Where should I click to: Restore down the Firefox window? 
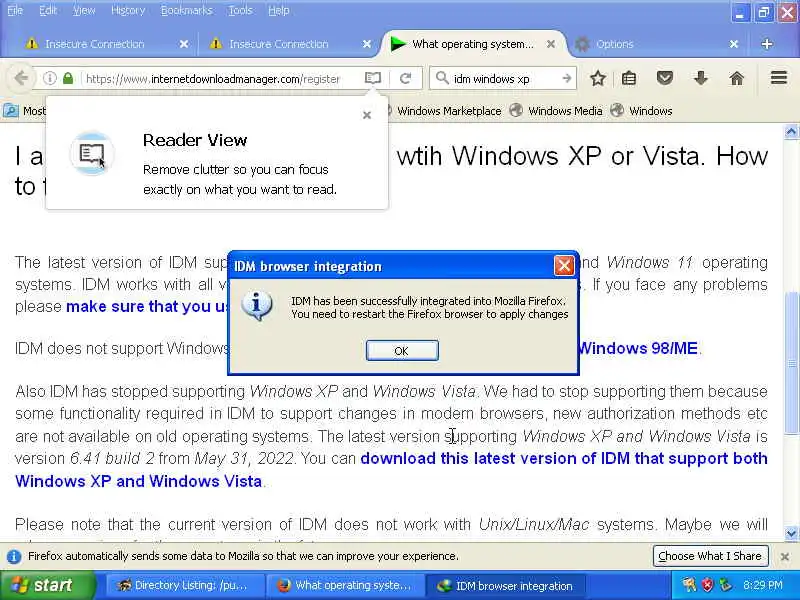coord(764,12)
